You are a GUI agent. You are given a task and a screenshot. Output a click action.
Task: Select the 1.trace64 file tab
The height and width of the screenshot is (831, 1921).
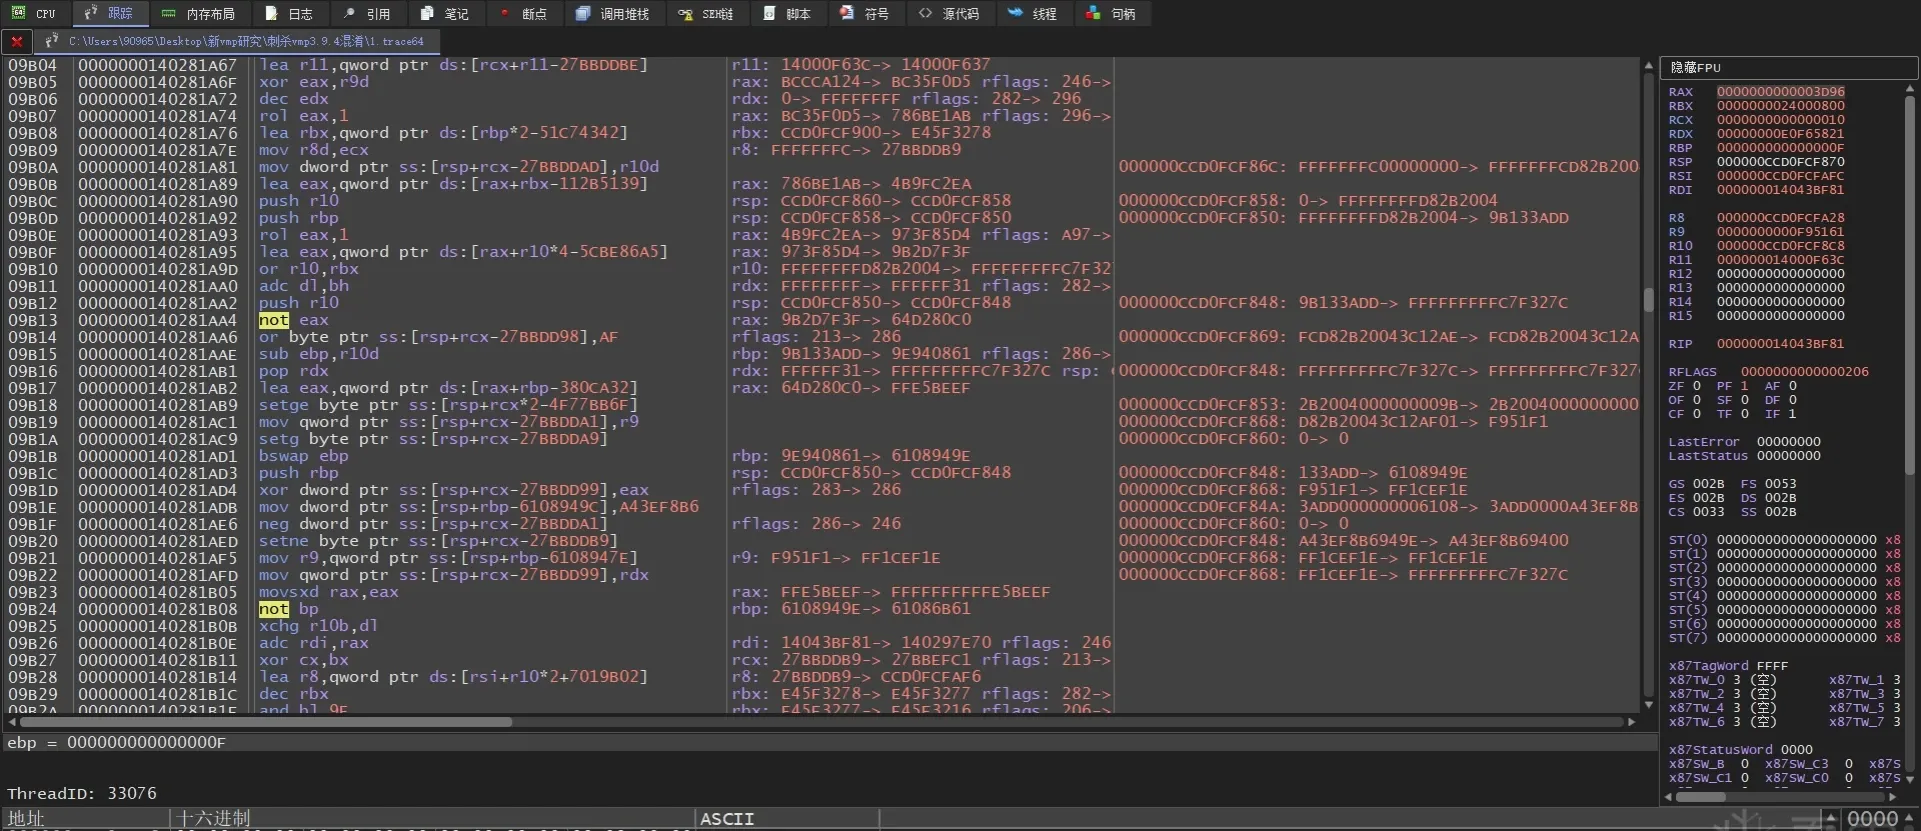click(236, 42)
